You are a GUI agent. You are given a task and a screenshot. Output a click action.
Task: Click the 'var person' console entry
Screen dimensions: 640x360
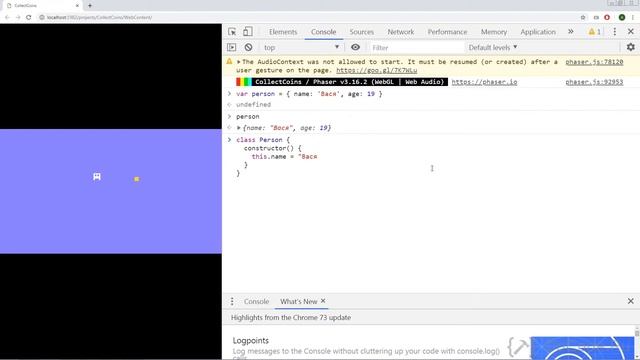point(309,94)
